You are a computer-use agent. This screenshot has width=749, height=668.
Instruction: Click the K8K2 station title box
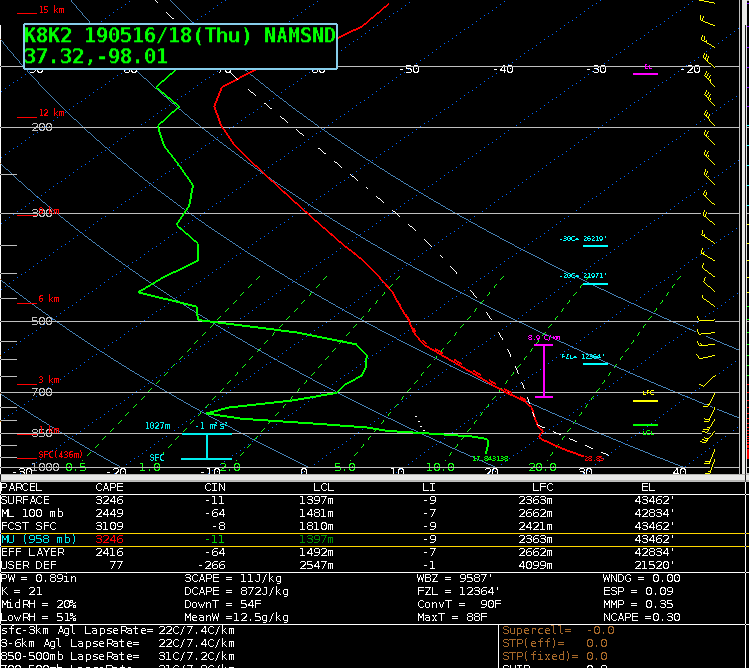180,46
